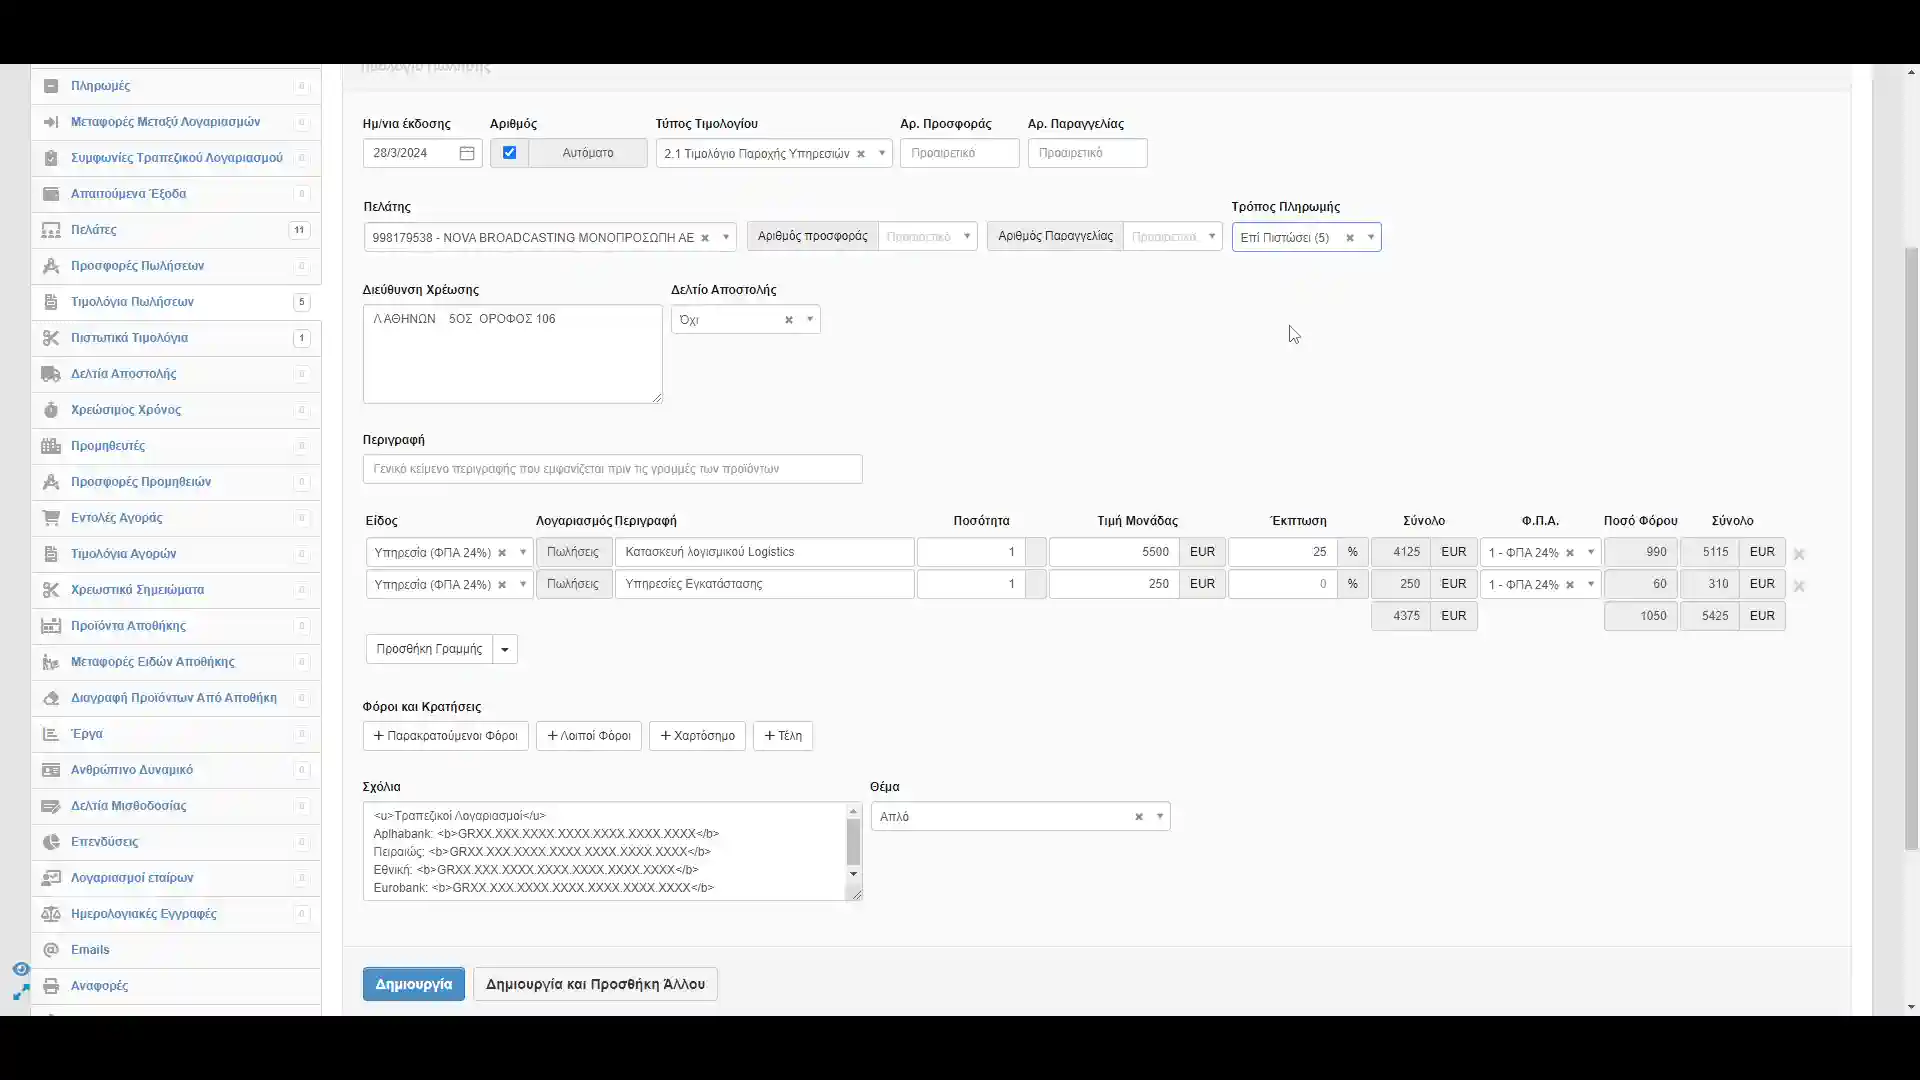Delete the Υπηρεσίες Εγκατάστασης line with the X icon
This screenshot has height=1080, width=1920.
tap(1799, 586)
